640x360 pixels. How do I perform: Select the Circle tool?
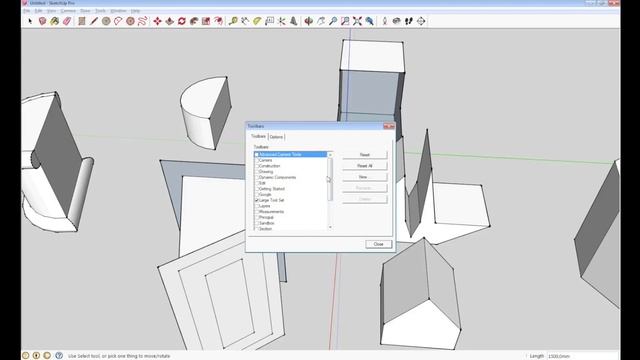click(106, 21)
